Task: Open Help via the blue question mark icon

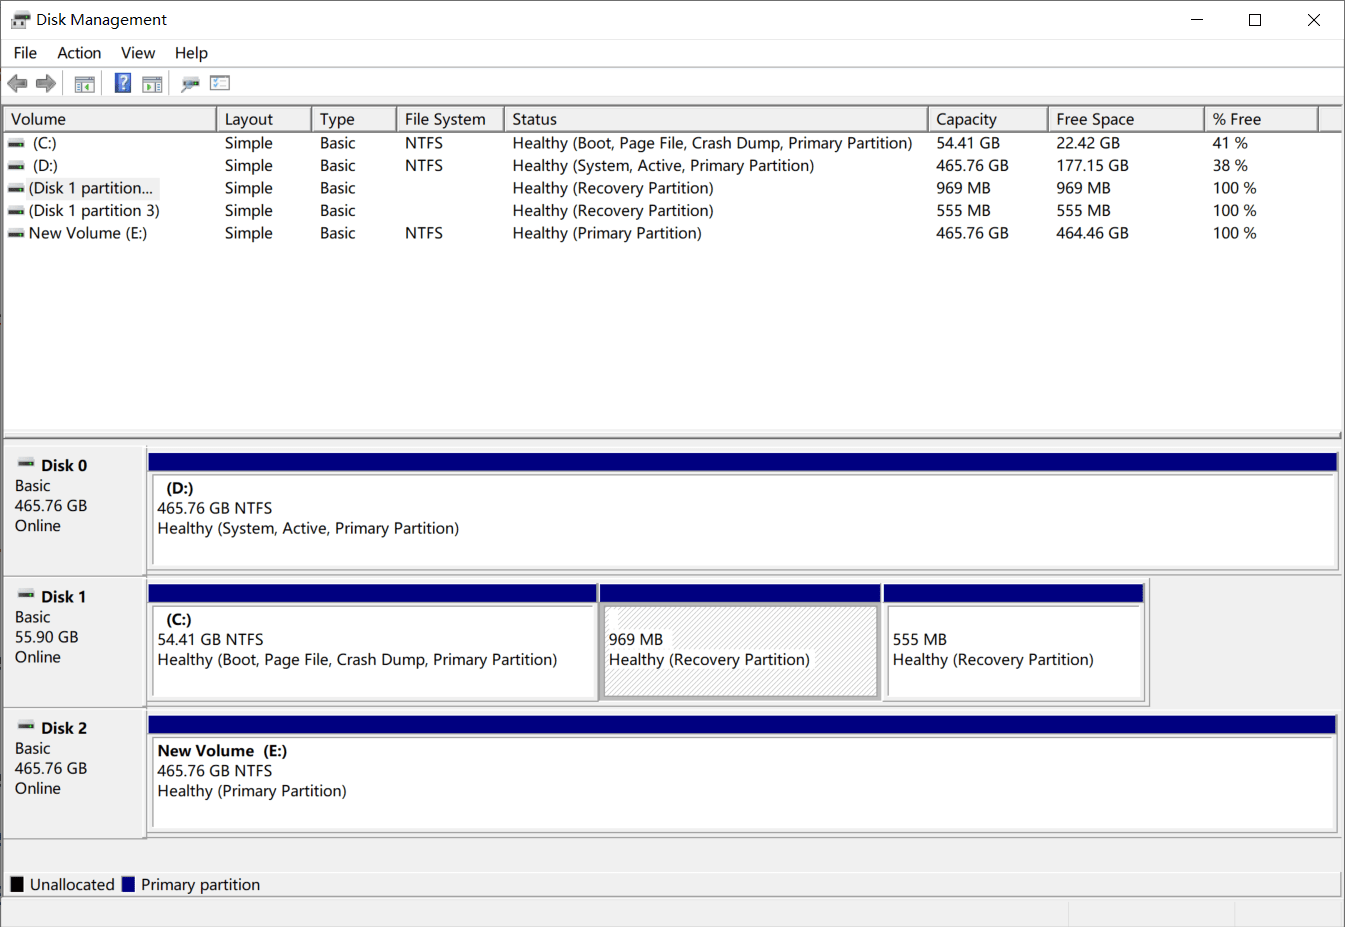Action: coord(122,83)
